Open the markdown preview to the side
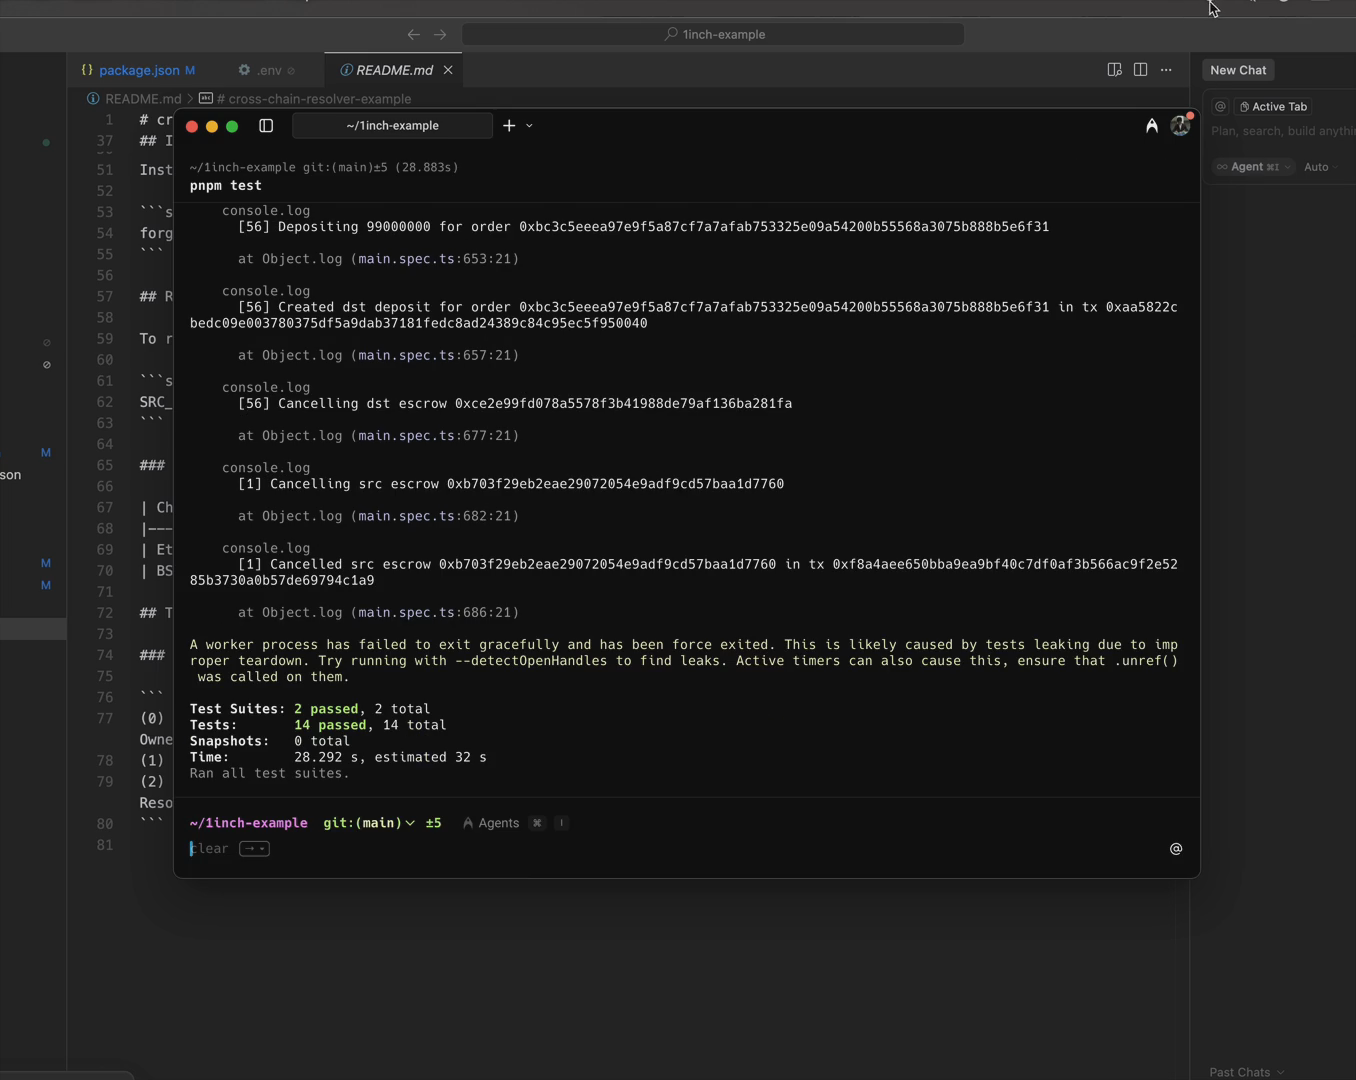This screenshot has width=1356, height=1080. click(x=1114, y=70)
